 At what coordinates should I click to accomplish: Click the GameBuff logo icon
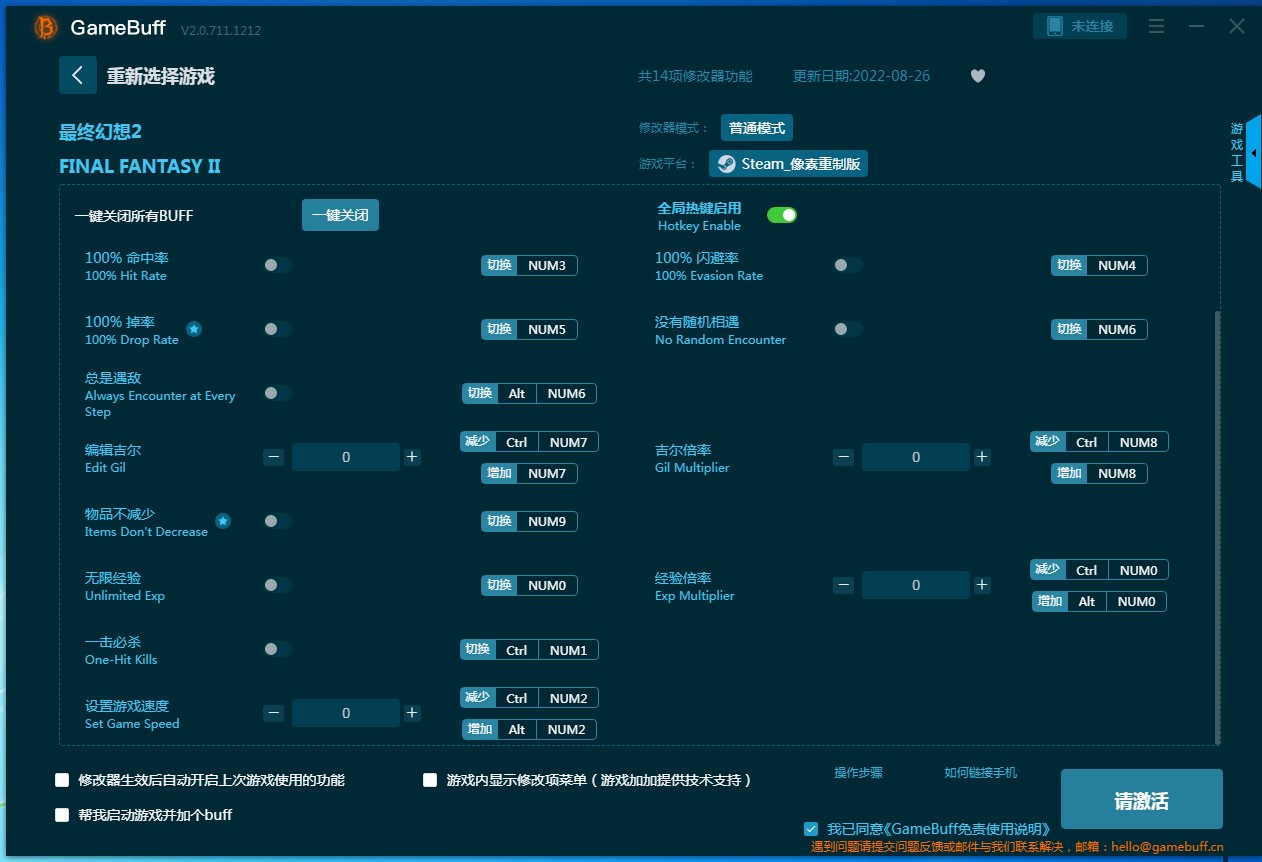click(46, 28)
